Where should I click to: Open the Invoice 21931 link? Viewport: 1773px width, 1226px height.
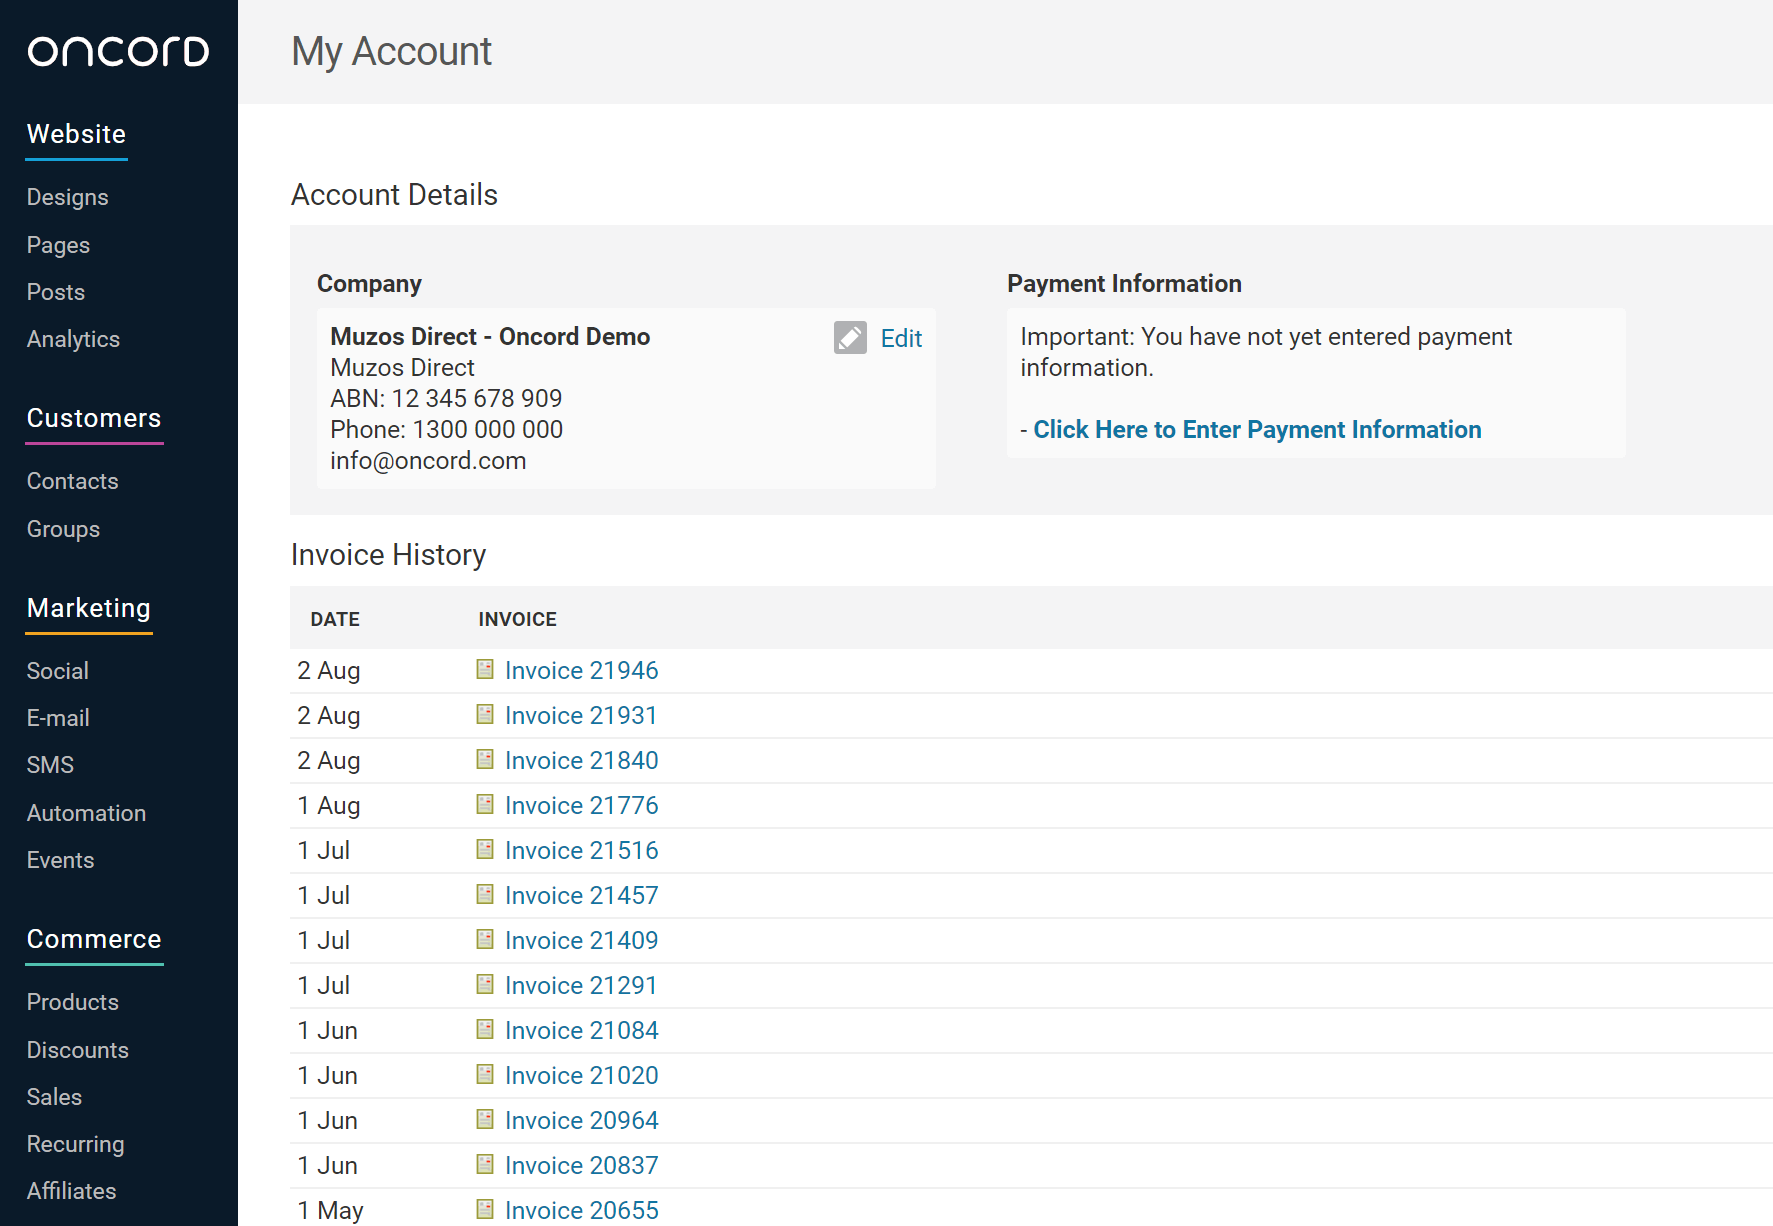(x=581, y=715)
